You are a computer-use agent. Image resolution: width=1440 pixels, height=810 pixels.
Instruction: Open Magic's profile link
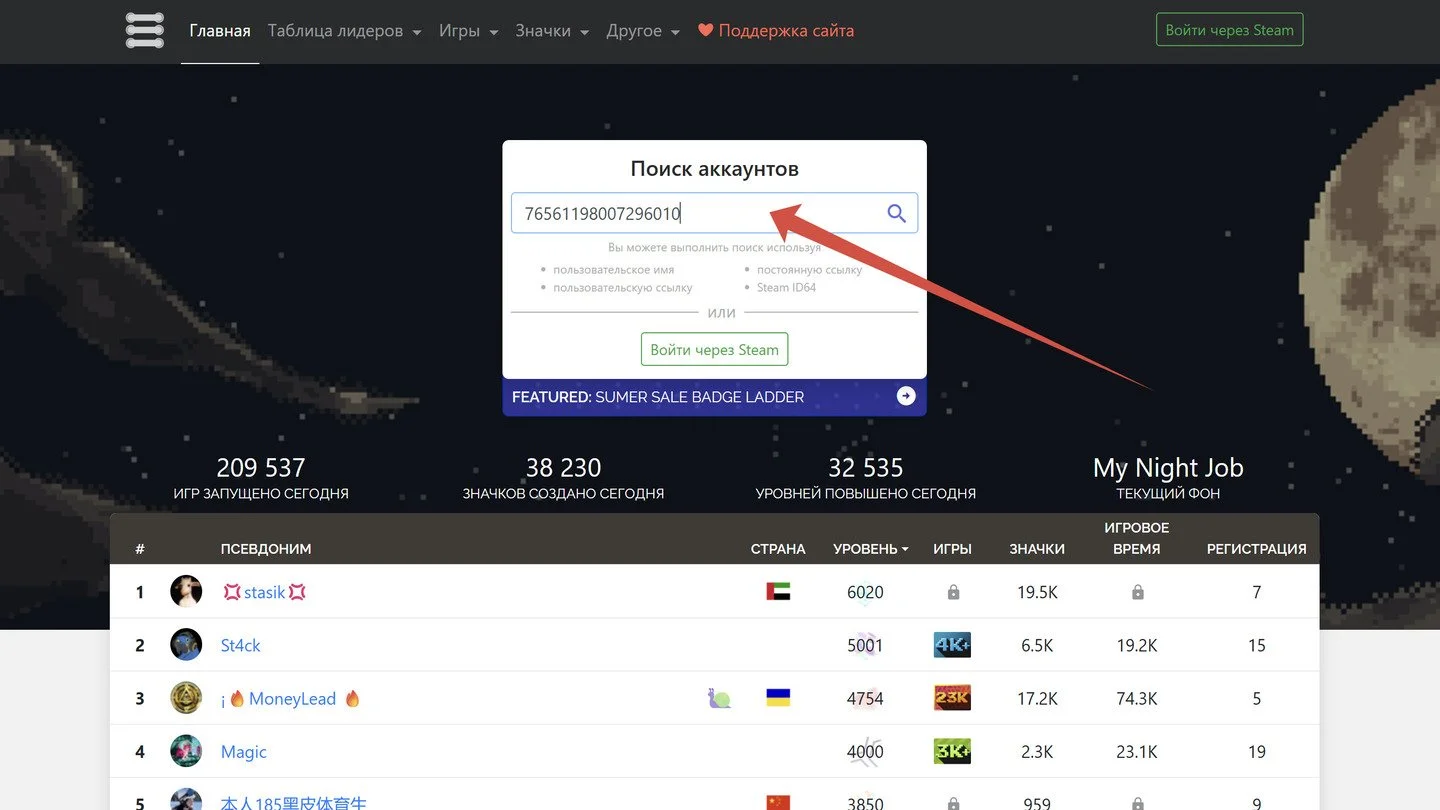click(244, 752)
